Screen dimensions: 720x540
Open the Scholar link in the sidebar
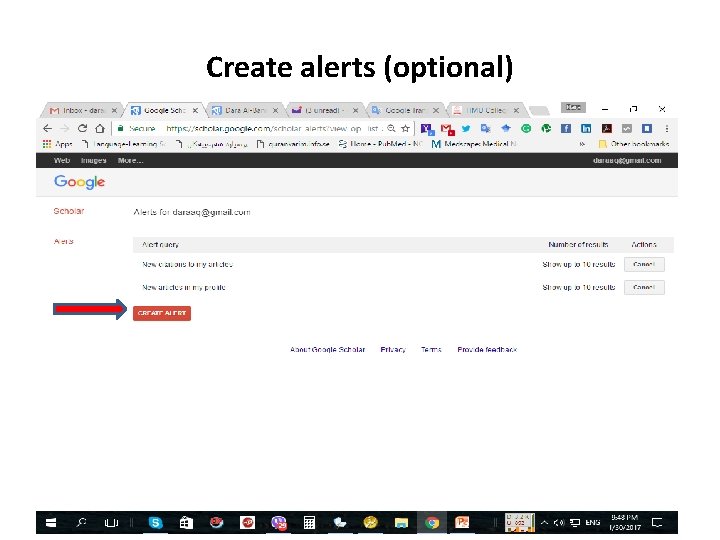(69, 211)
